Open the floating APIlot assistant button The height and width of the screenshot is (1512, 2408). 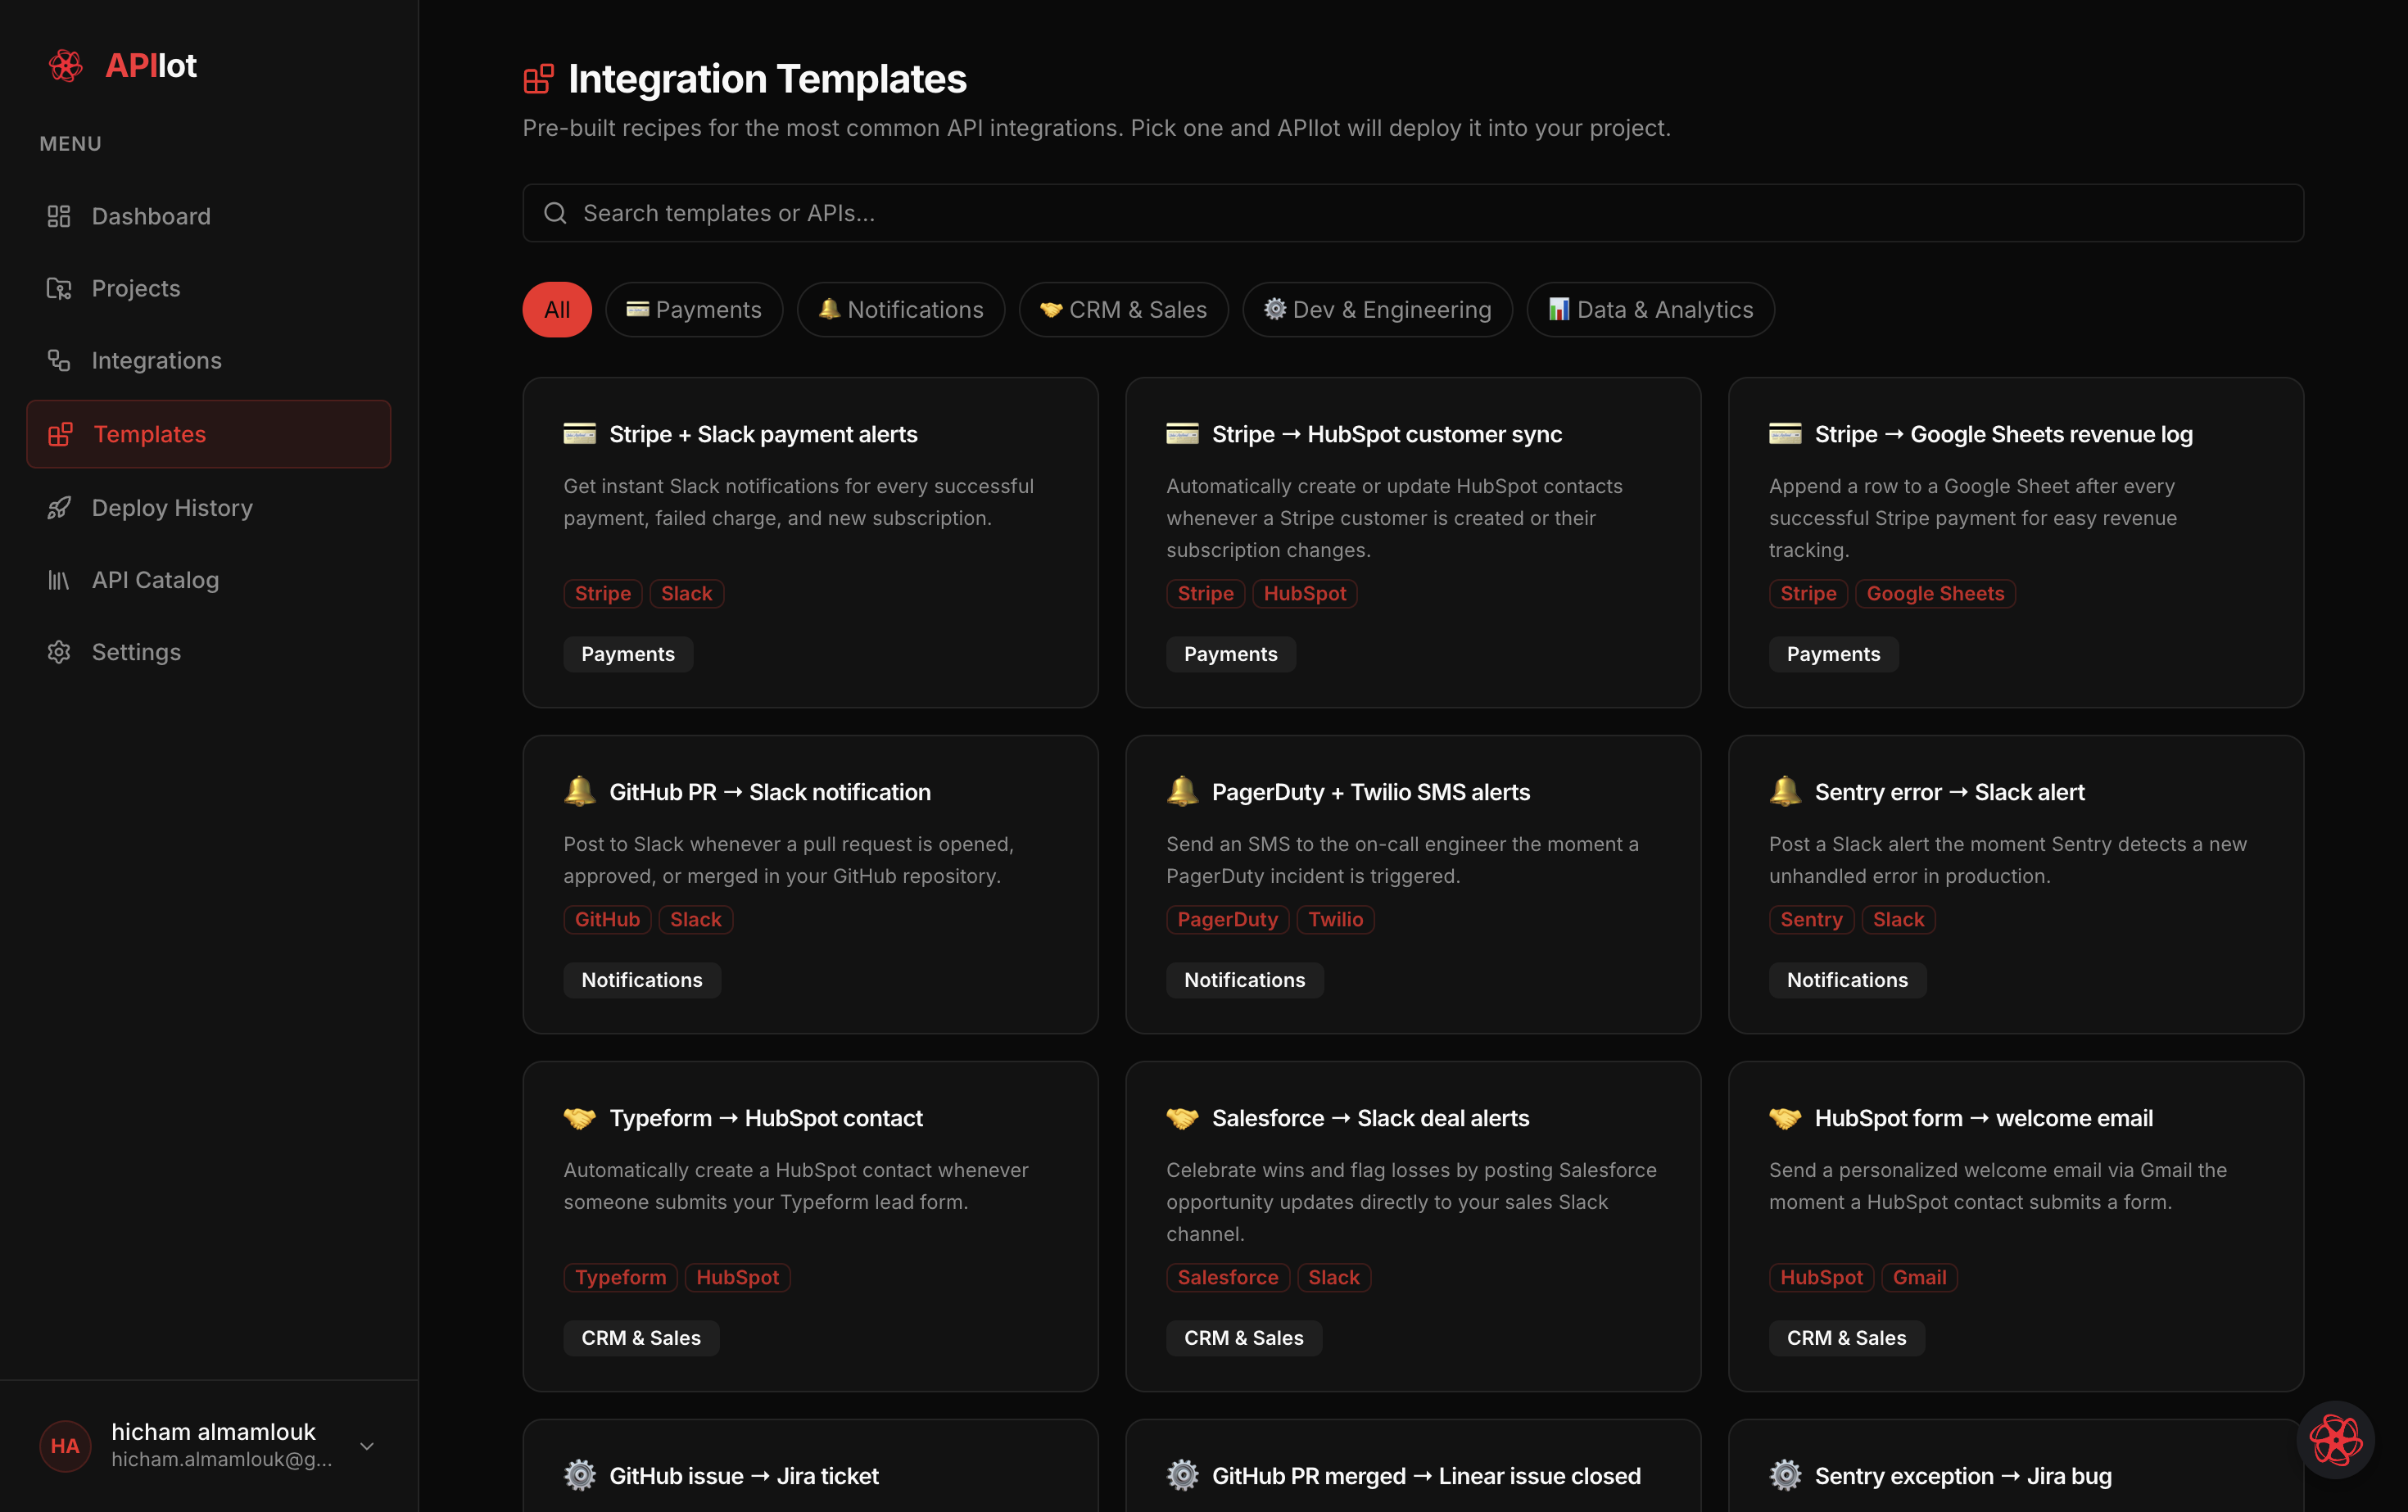pos(2336,1440)
